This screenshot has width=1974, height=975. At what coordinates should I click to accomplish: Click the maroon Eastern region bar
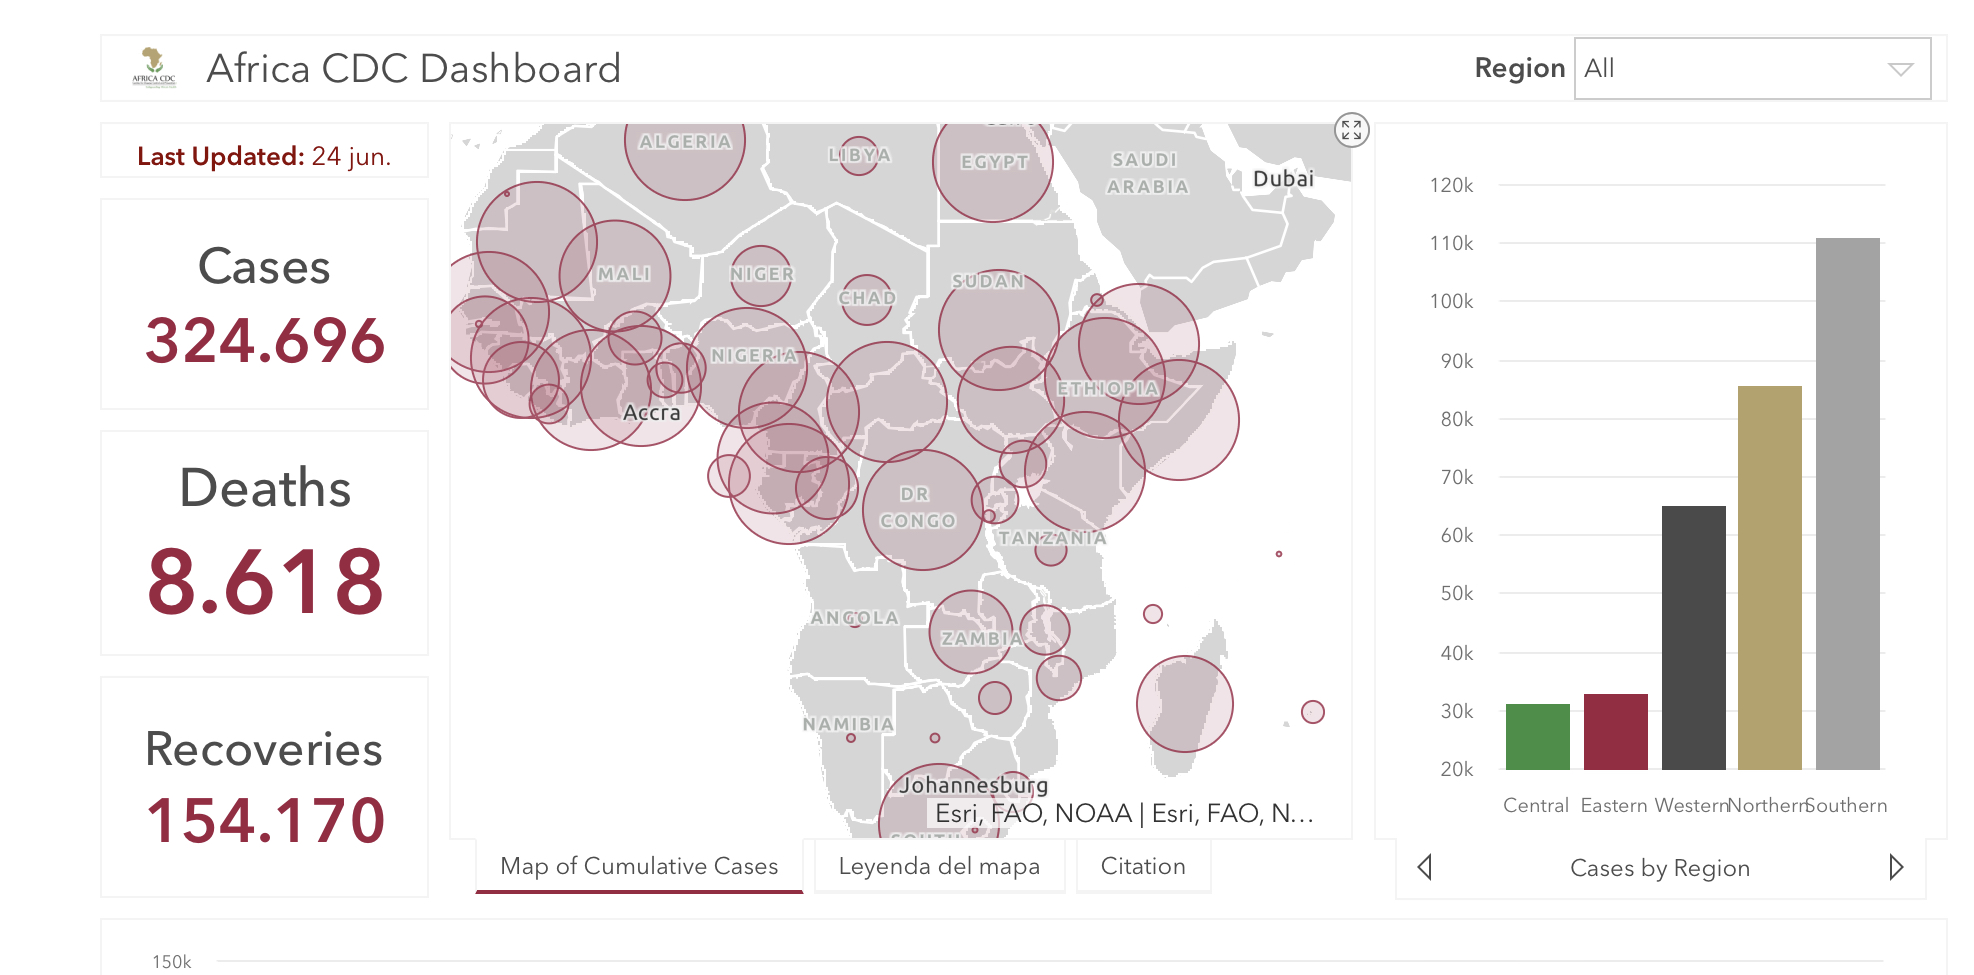(x=1615, y=732)
